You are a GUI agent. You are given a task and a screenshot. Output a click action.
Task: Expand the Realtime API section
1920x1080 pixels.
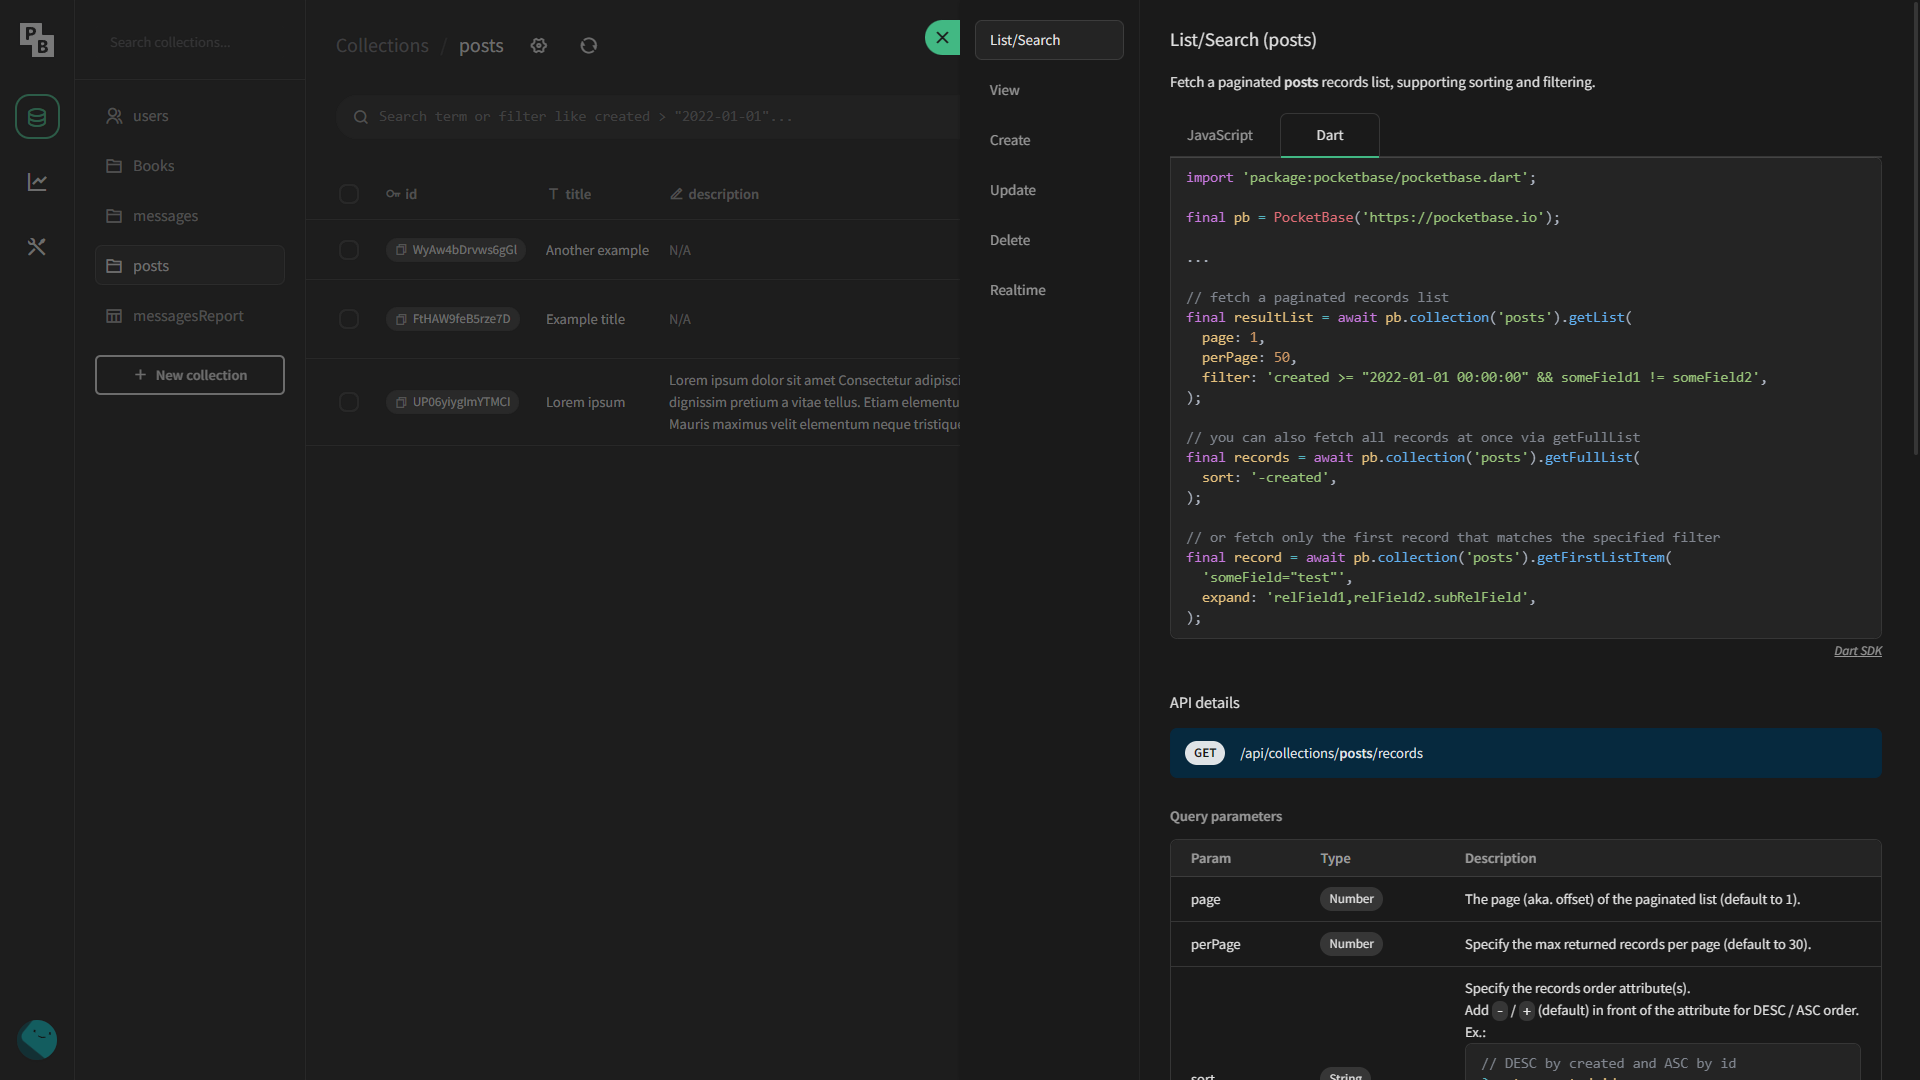point(1017,290)
